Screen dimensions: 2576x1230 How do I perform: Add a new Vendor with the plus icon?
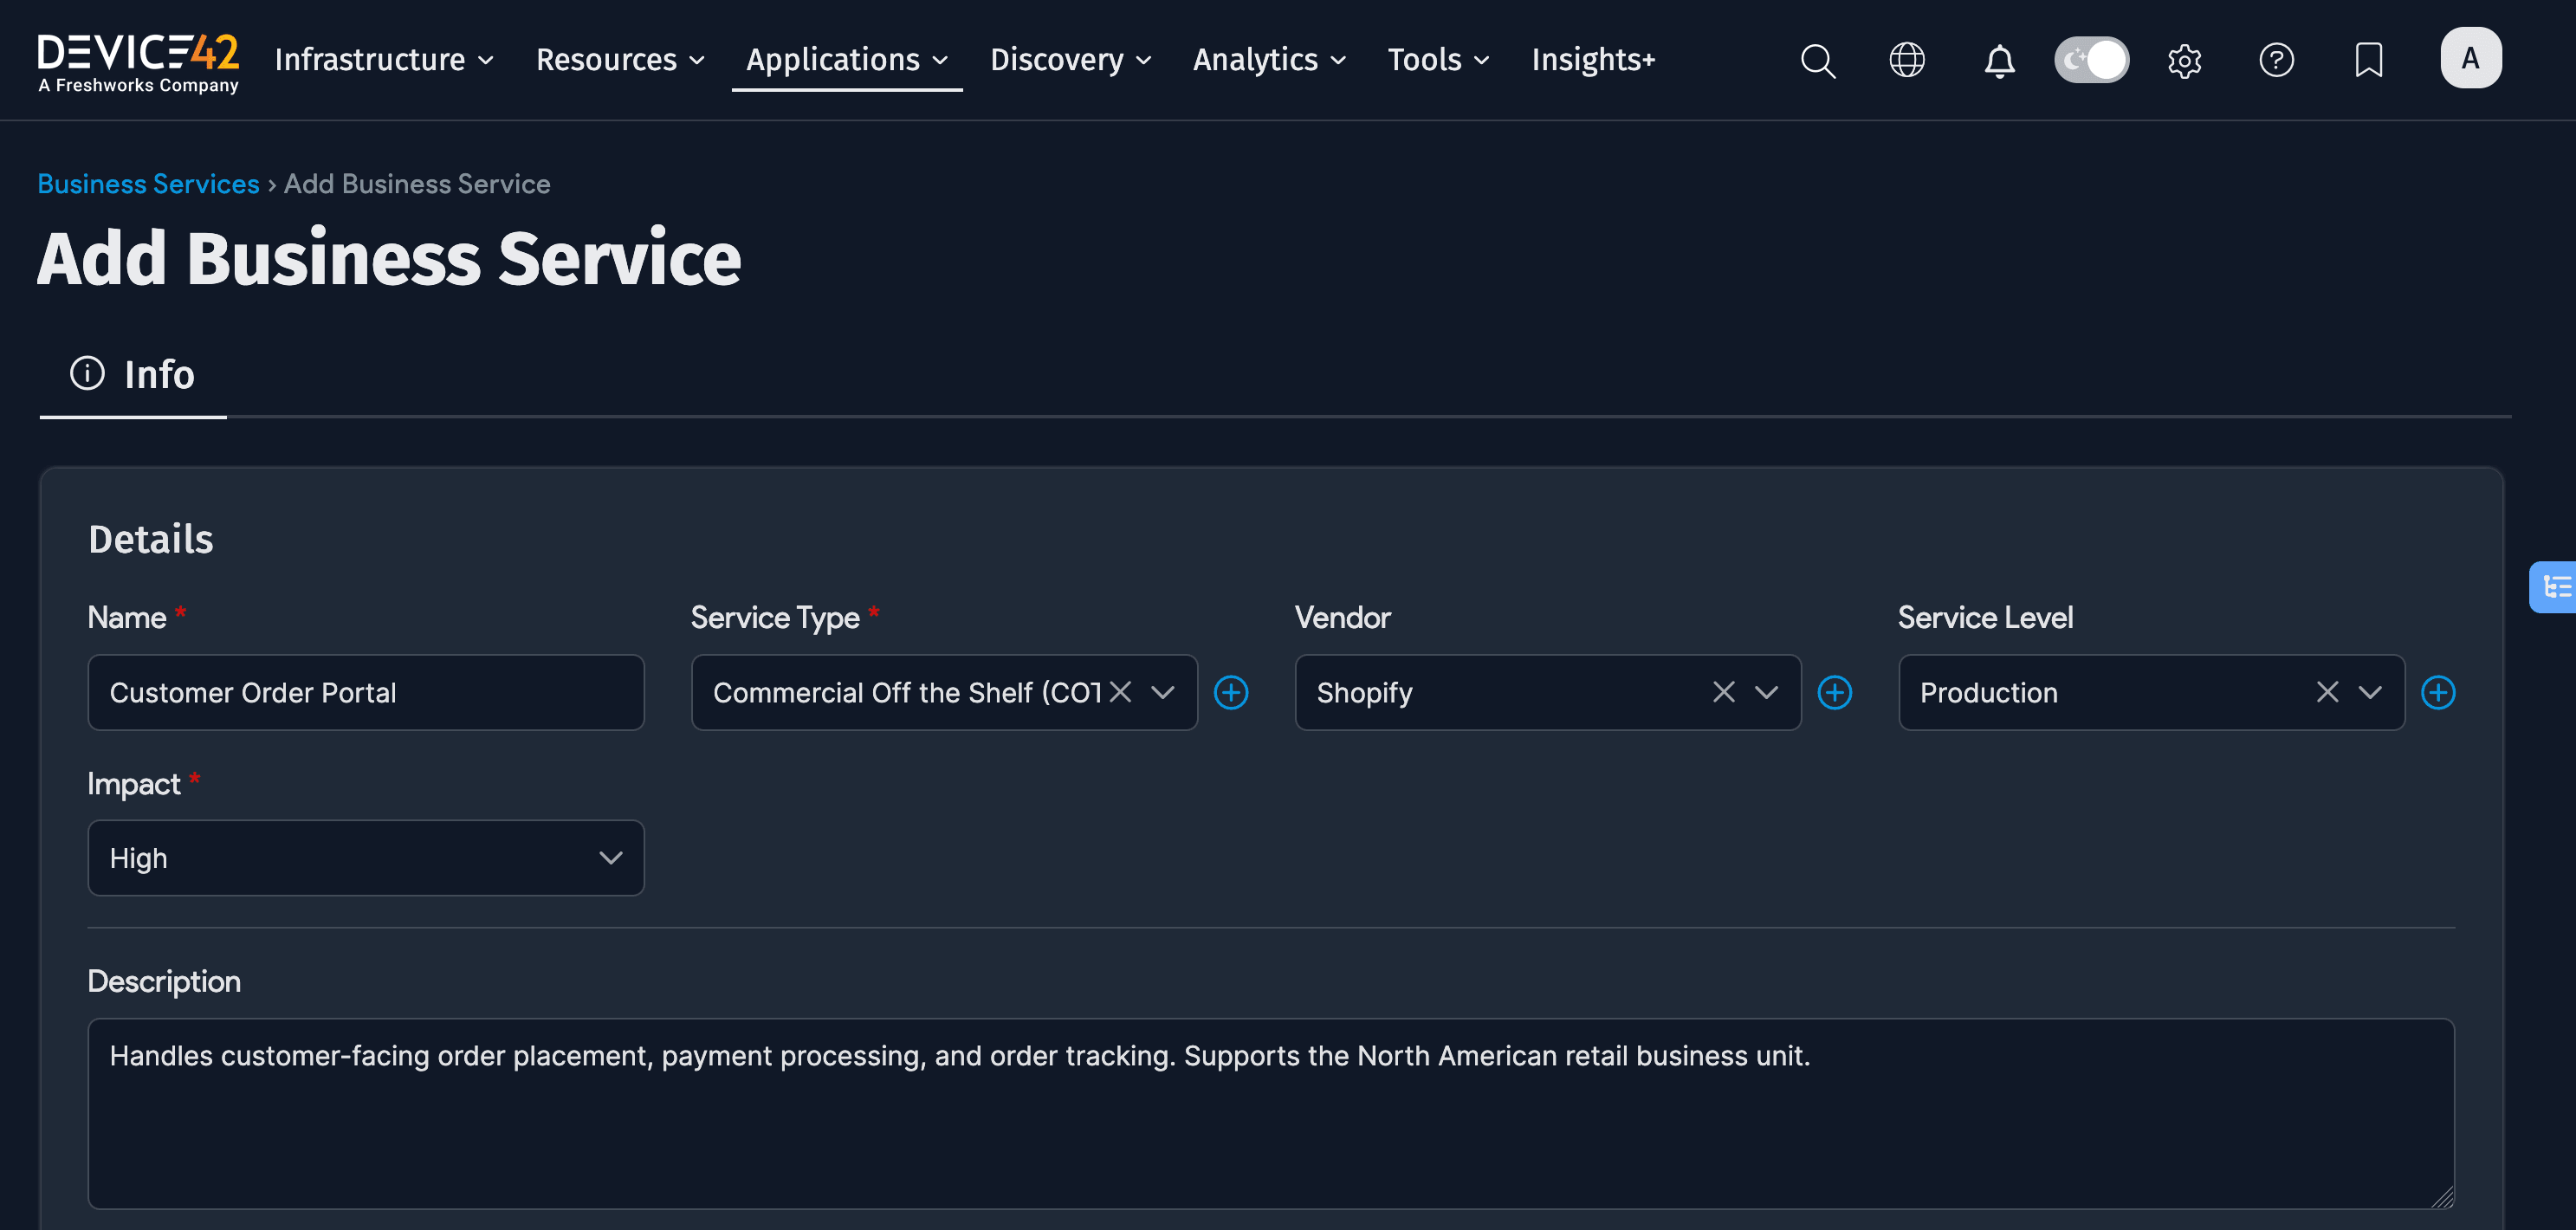1835,692
